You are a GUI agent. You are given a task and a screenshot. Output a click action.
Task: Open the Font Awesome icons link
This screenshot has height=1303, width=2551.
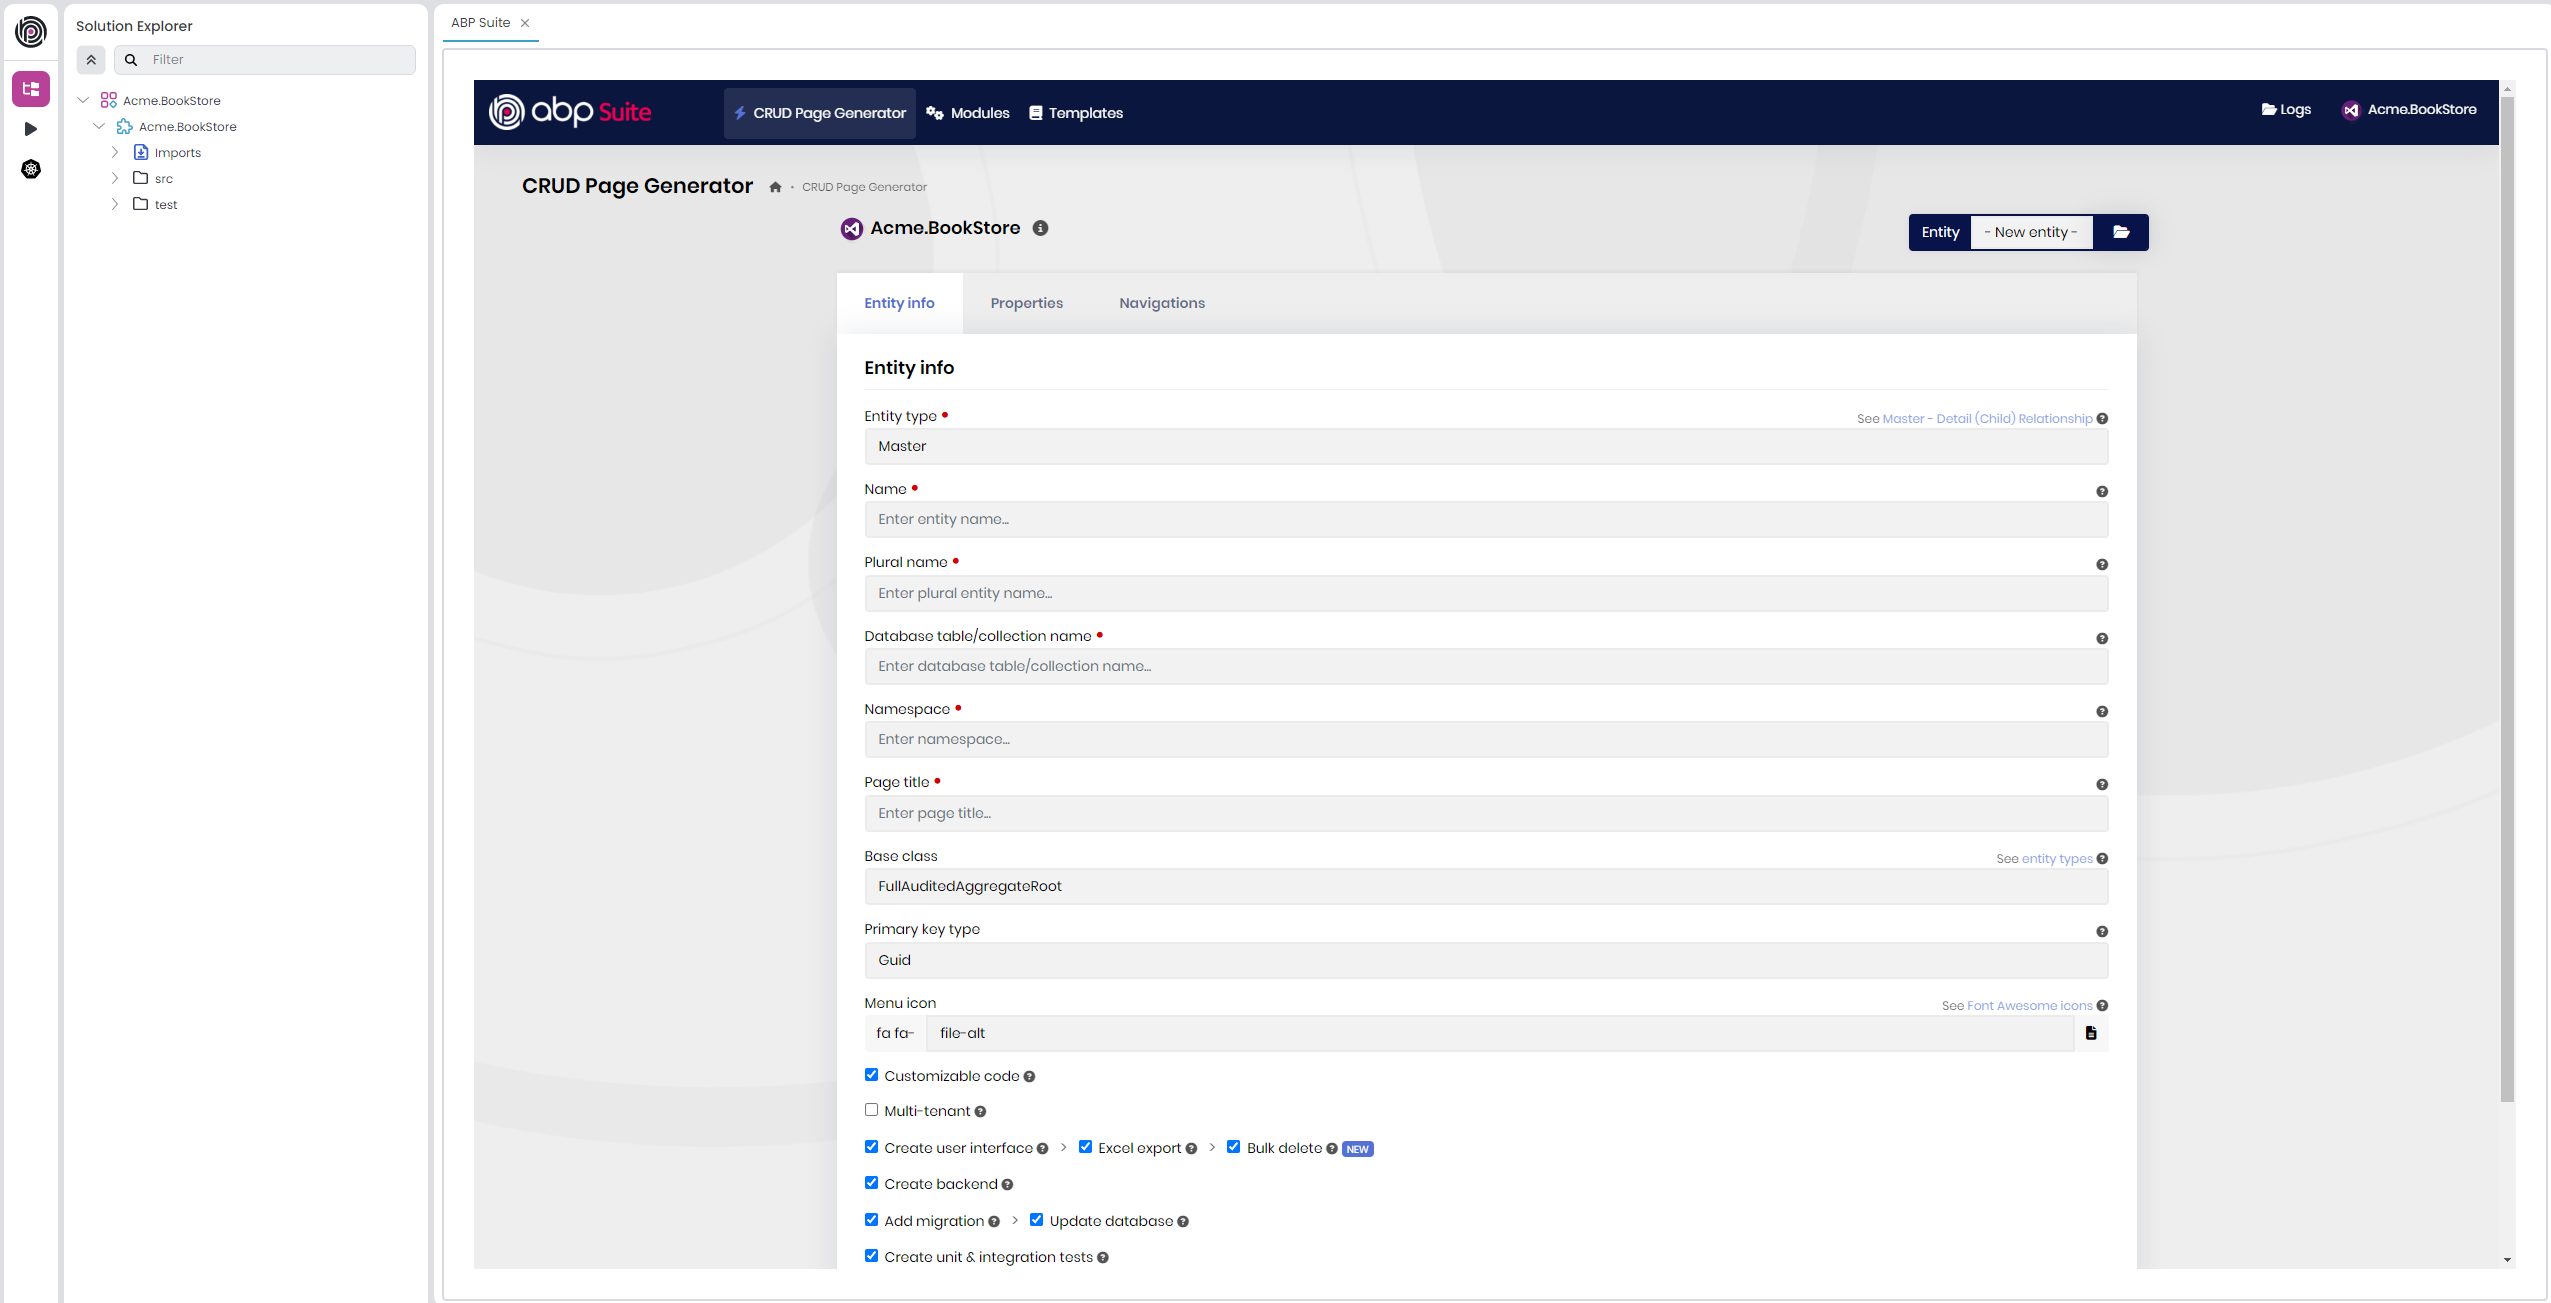[x=2029, y=1006]
